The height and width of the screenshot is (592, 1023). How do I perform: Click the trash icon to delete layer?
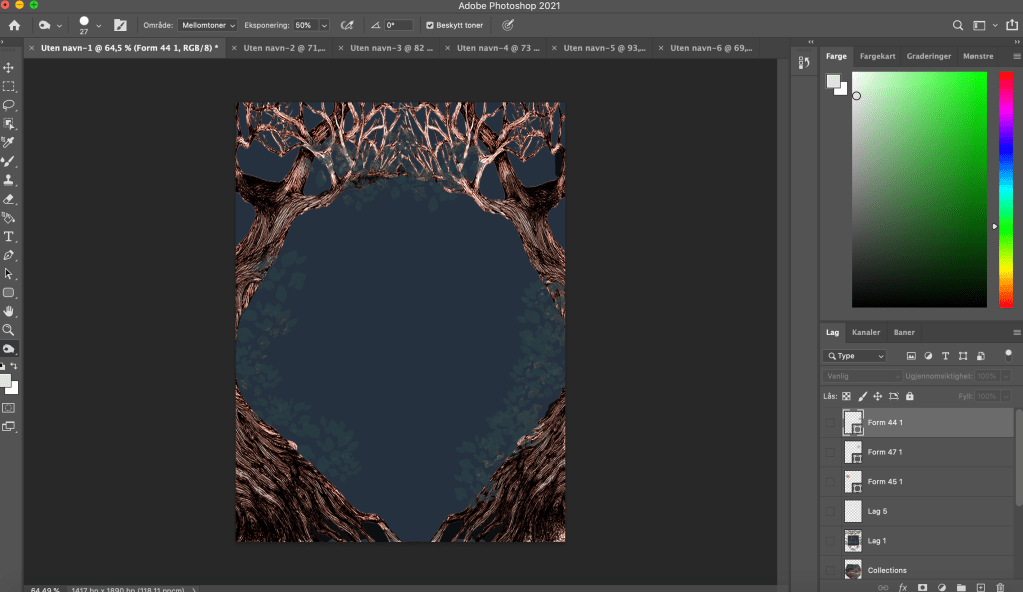(999, 587)
